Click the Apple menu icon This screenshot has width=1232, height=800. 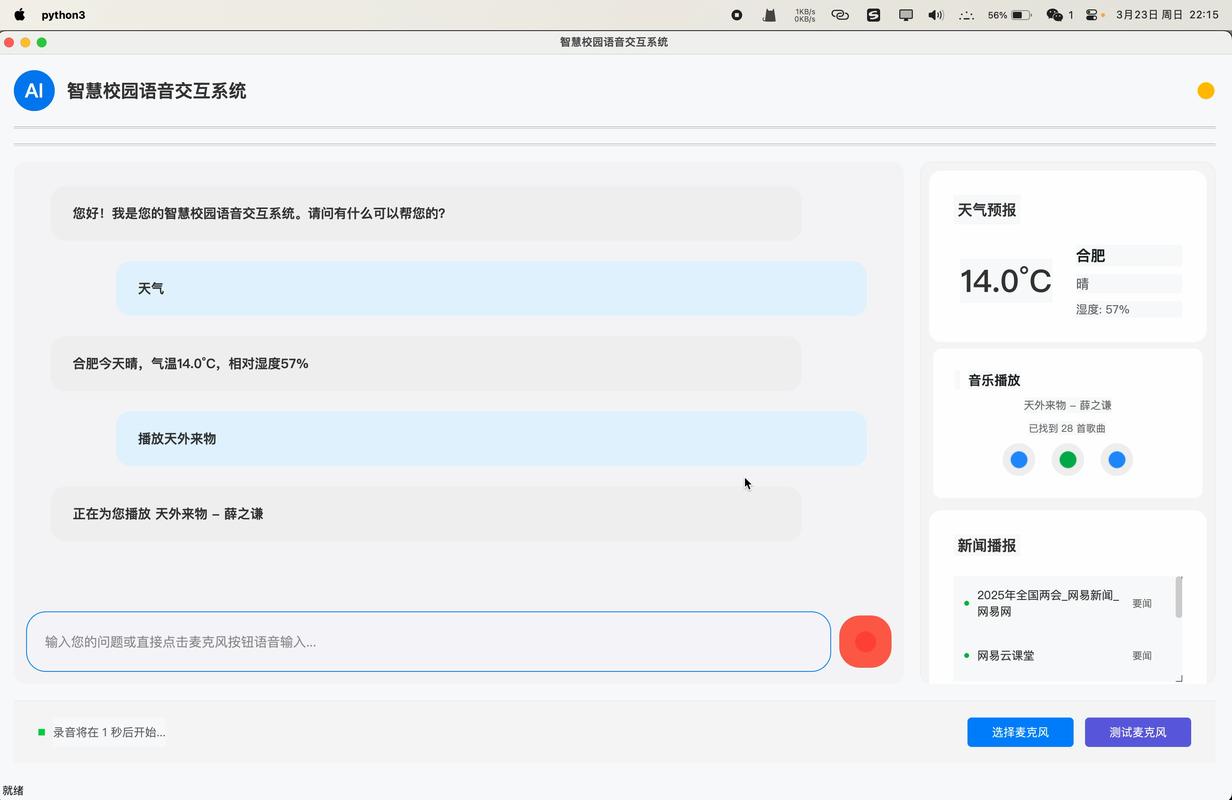tap(19, 15)
